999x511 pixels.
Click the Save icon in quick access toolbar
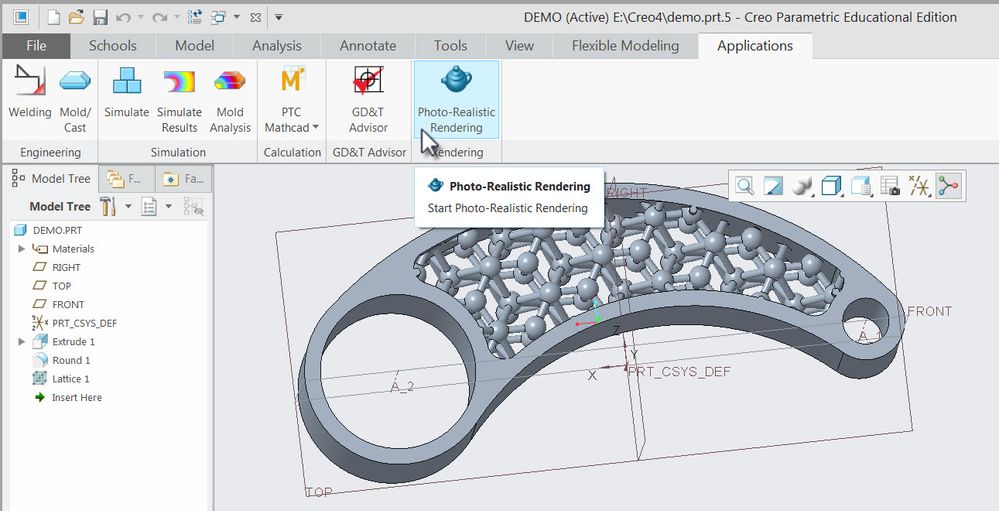pyautogui.click(x=100, y=17)
